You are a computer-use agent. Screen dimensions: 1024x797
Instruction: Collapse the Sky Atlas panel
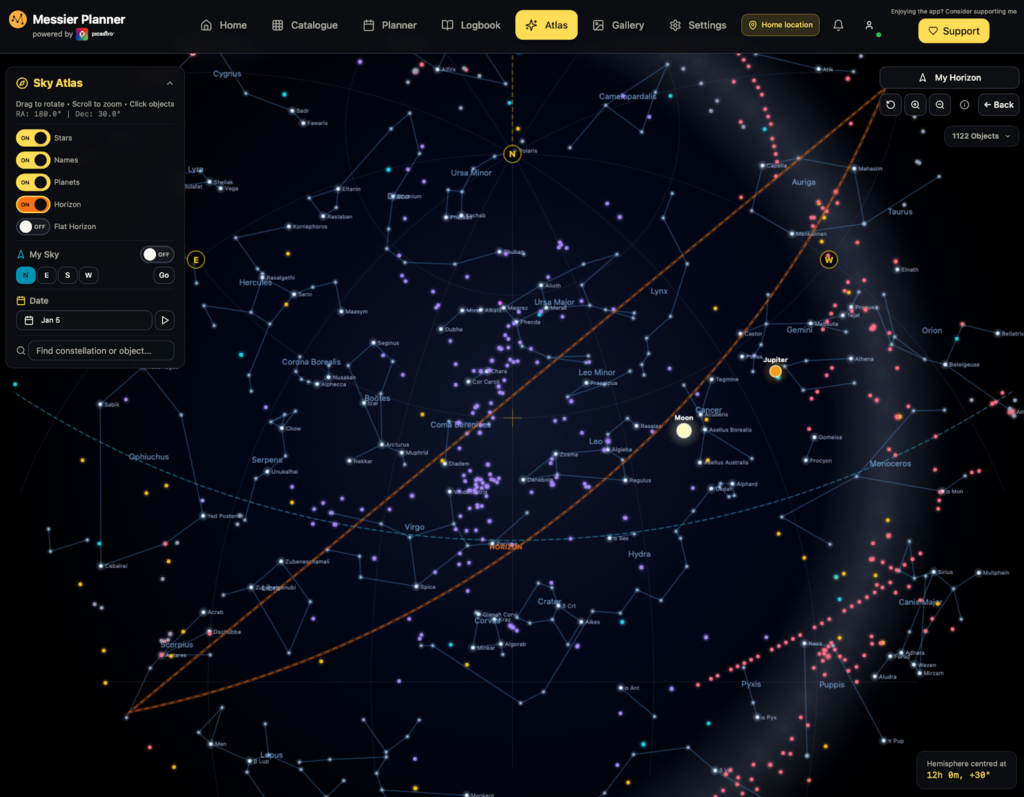click(x=169, y=84)
